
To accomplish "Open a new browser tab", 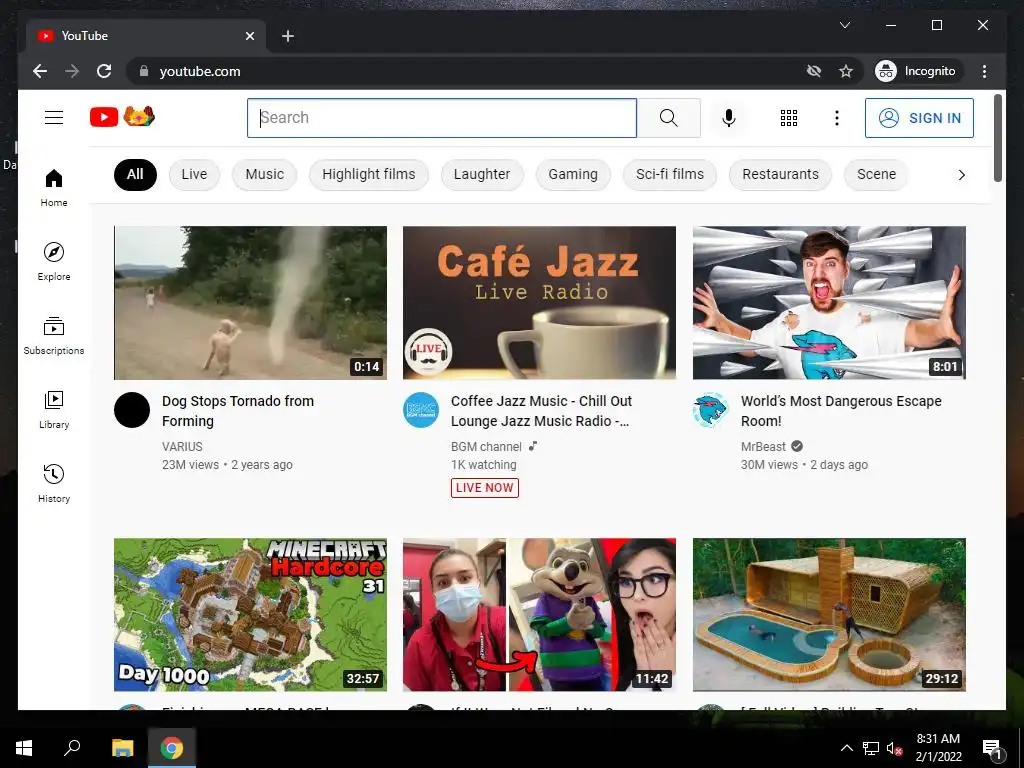I will pos(287,36).
